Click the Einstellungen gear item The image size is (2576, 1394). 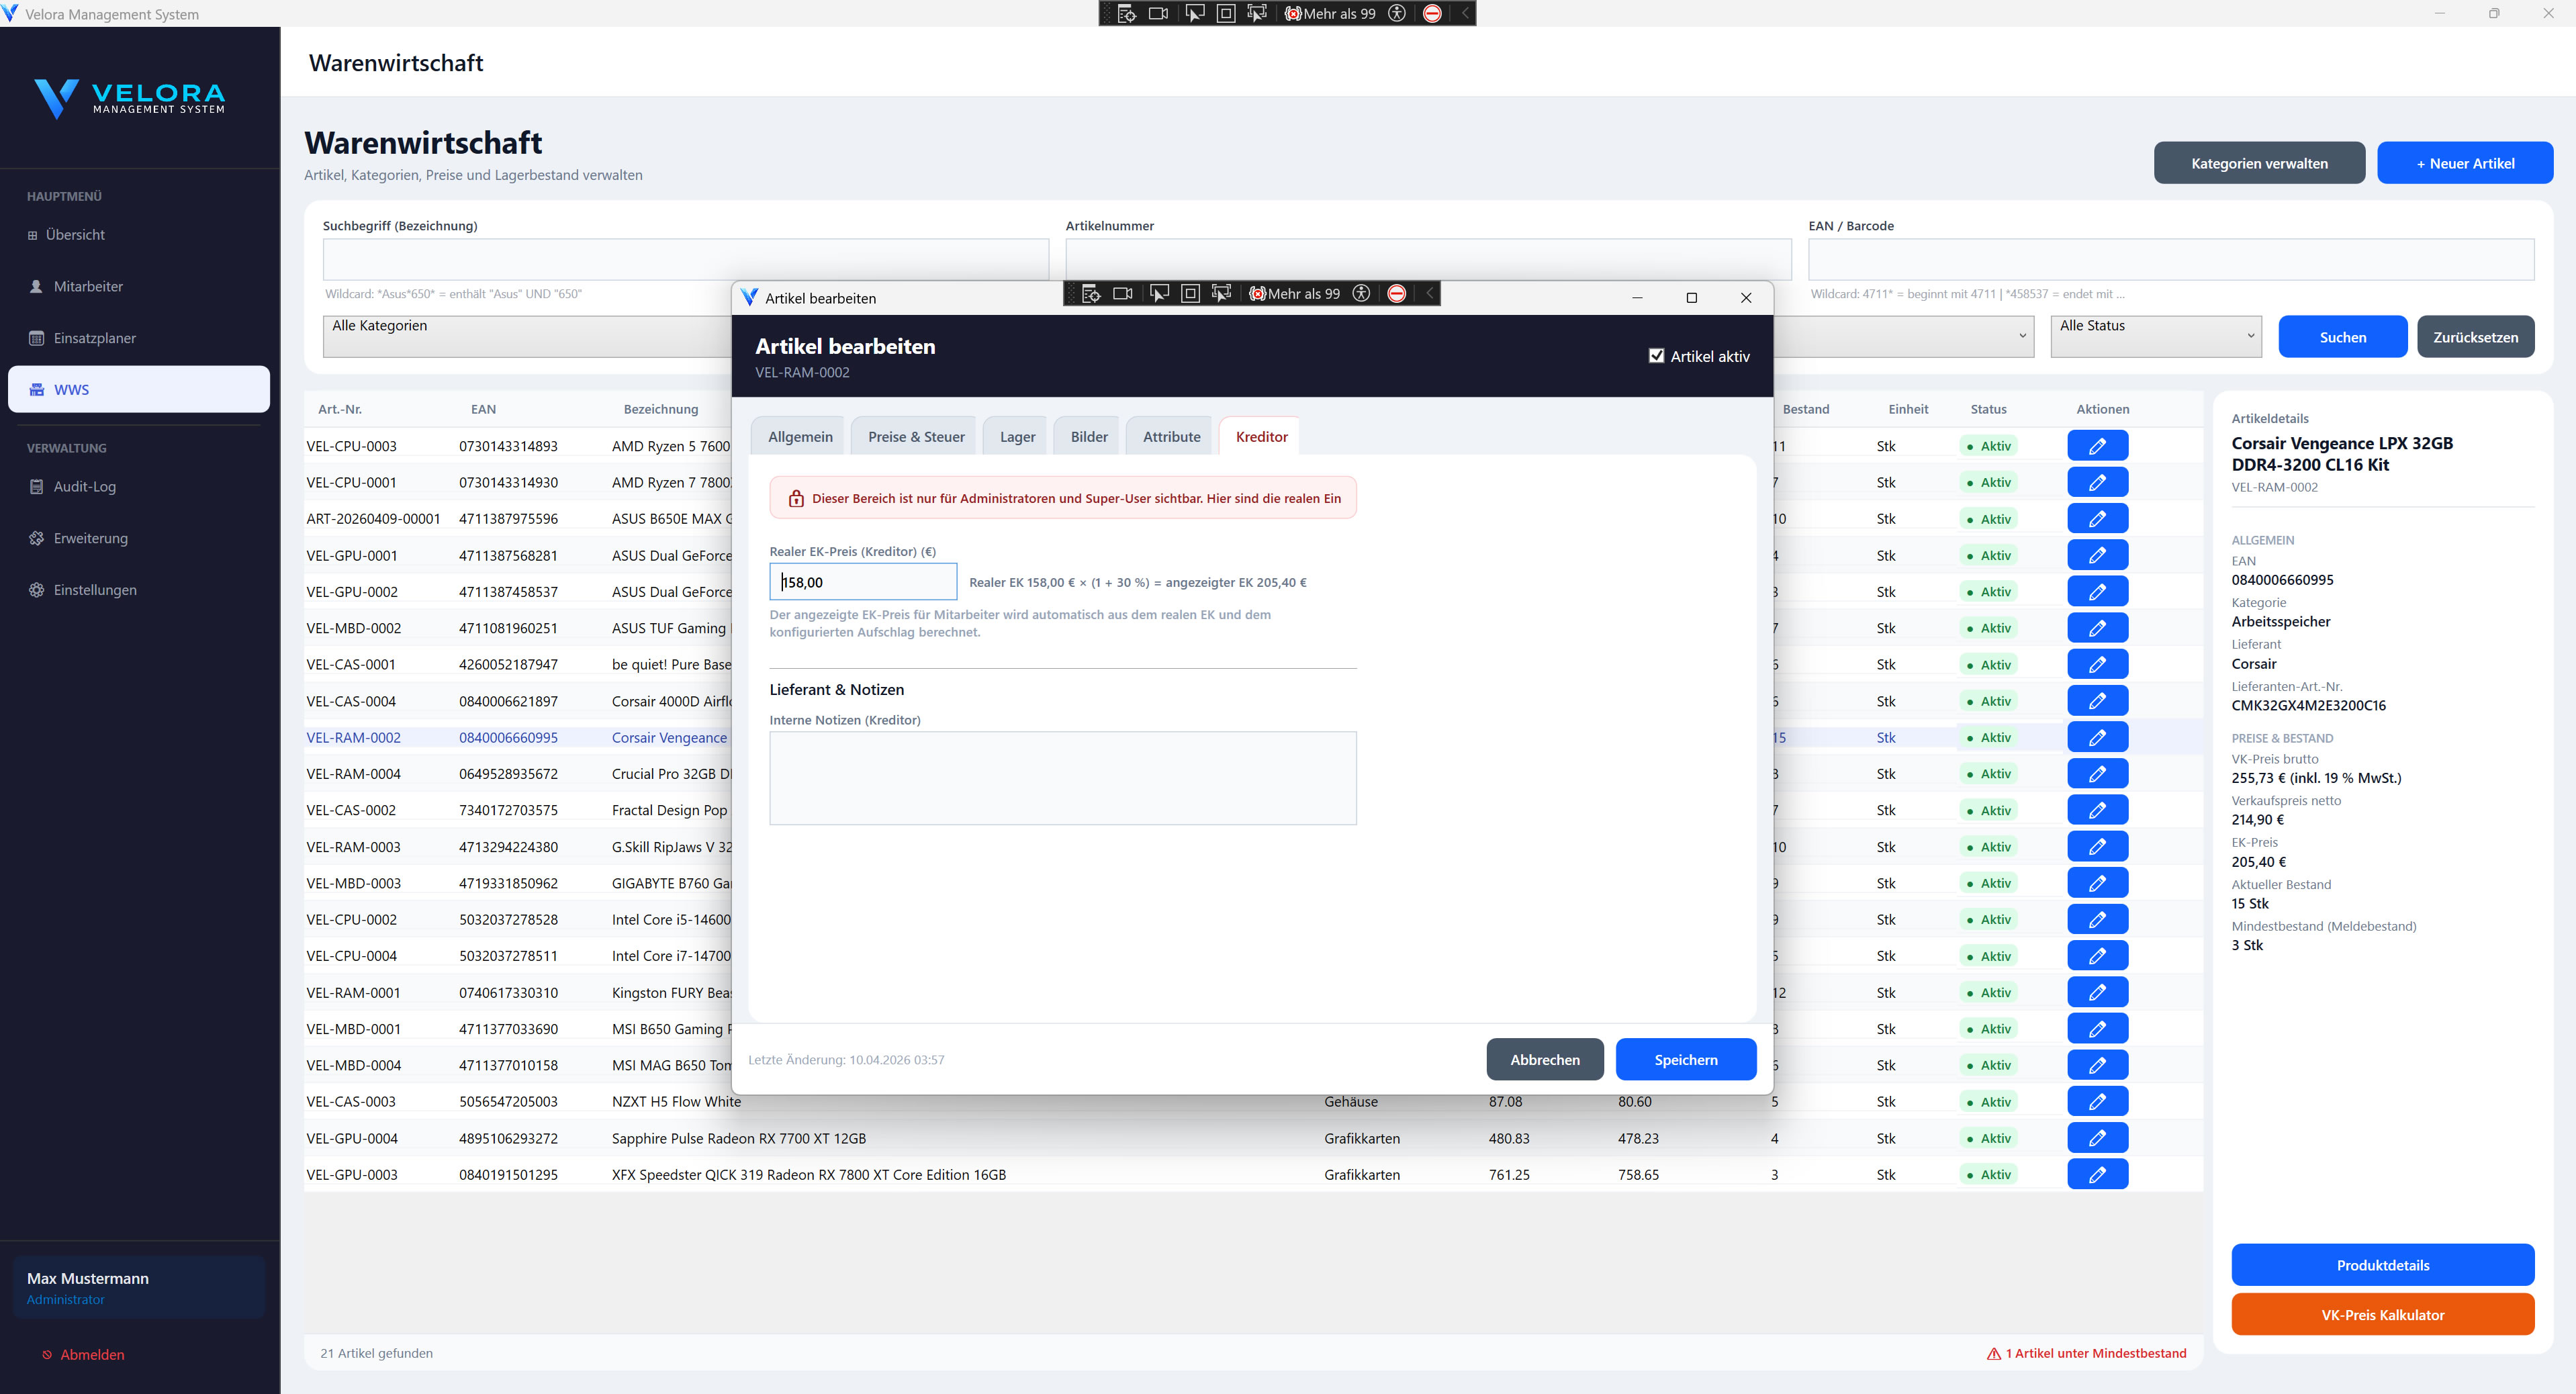(94, 590)
